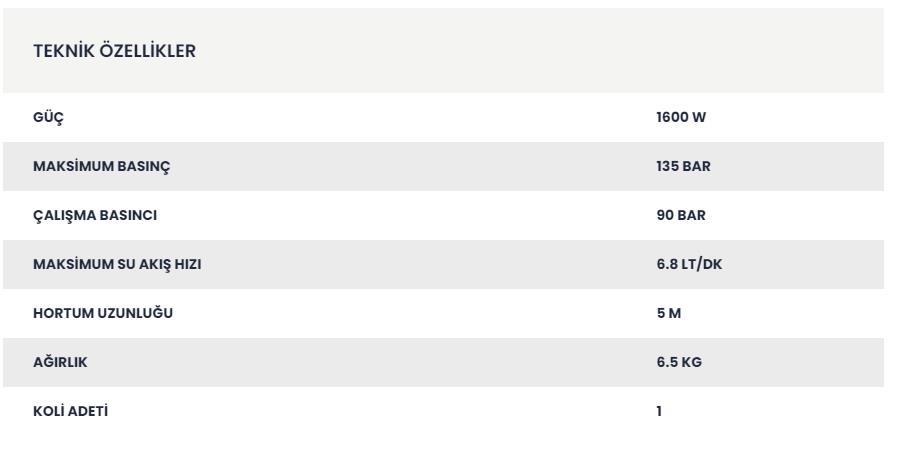Click the 6.5 KG weight value
The image size is (905, 461).
click(x=679, y=362)
